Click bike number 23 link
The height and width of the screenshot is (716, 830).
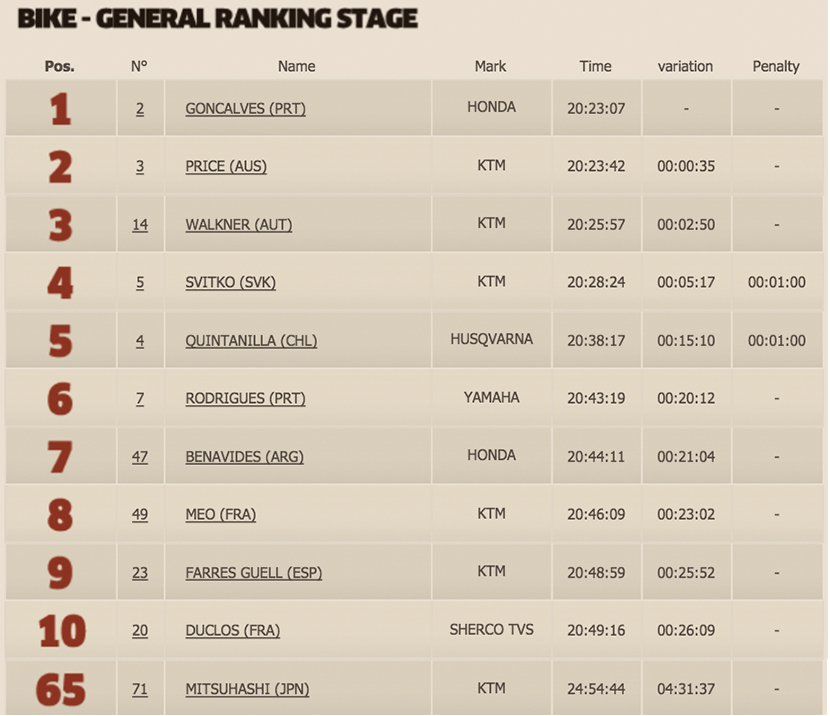[140, 573]
